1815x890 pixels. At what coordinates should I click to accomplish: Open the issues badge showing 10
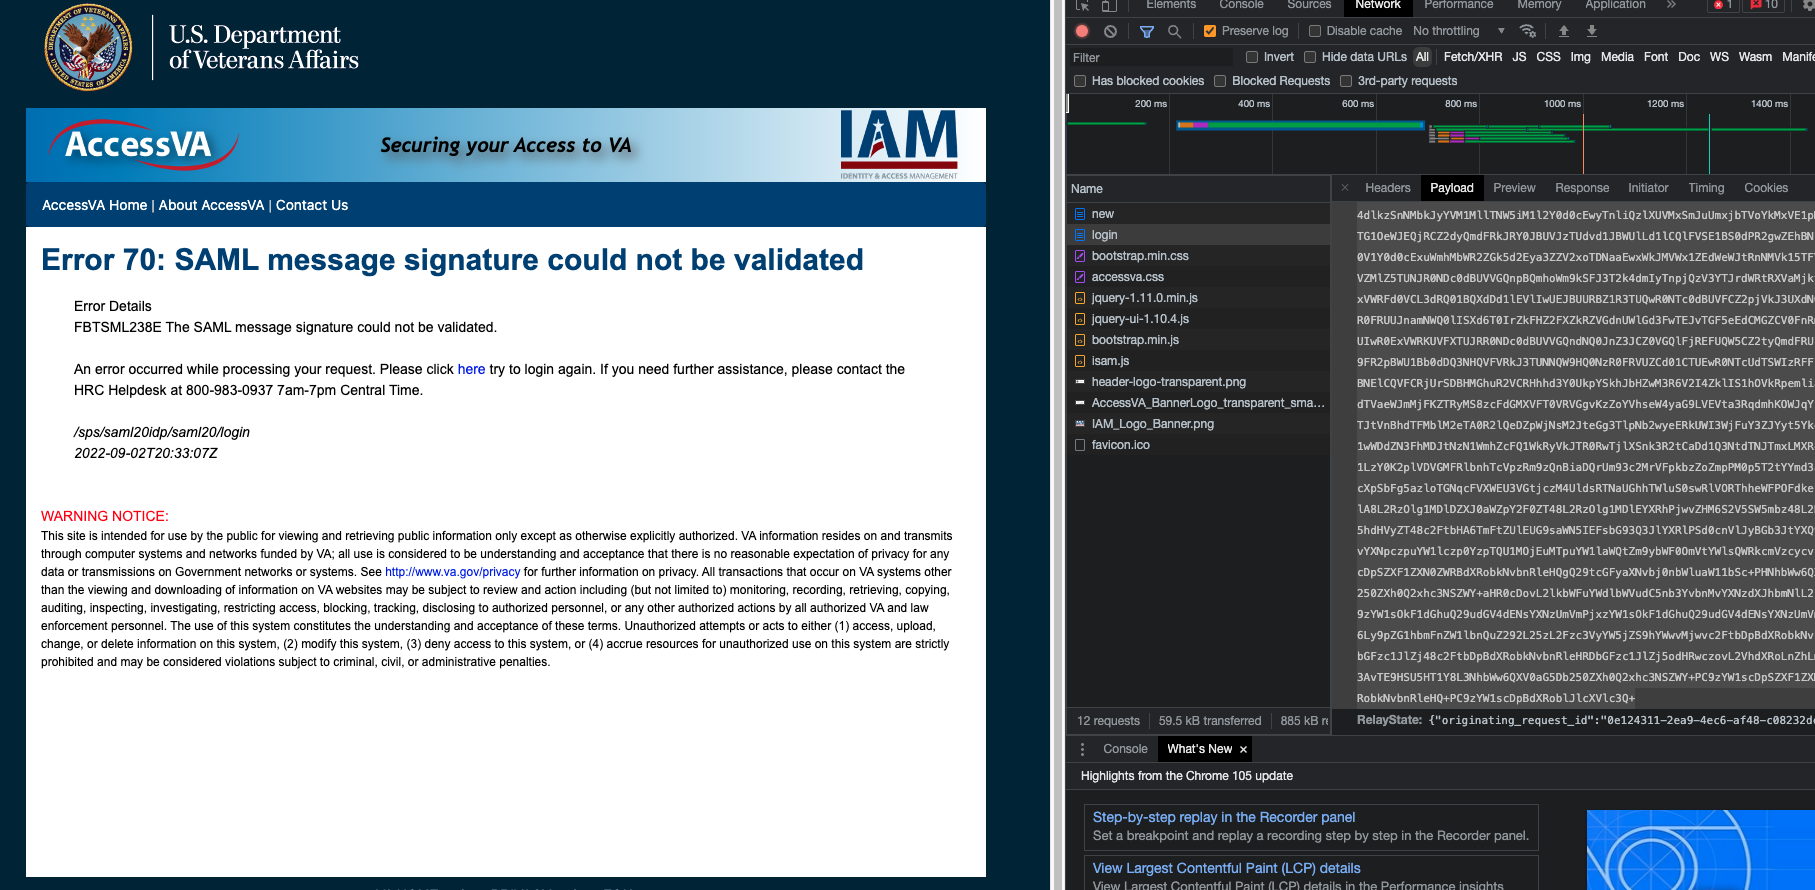click(x=1764, y=5)
